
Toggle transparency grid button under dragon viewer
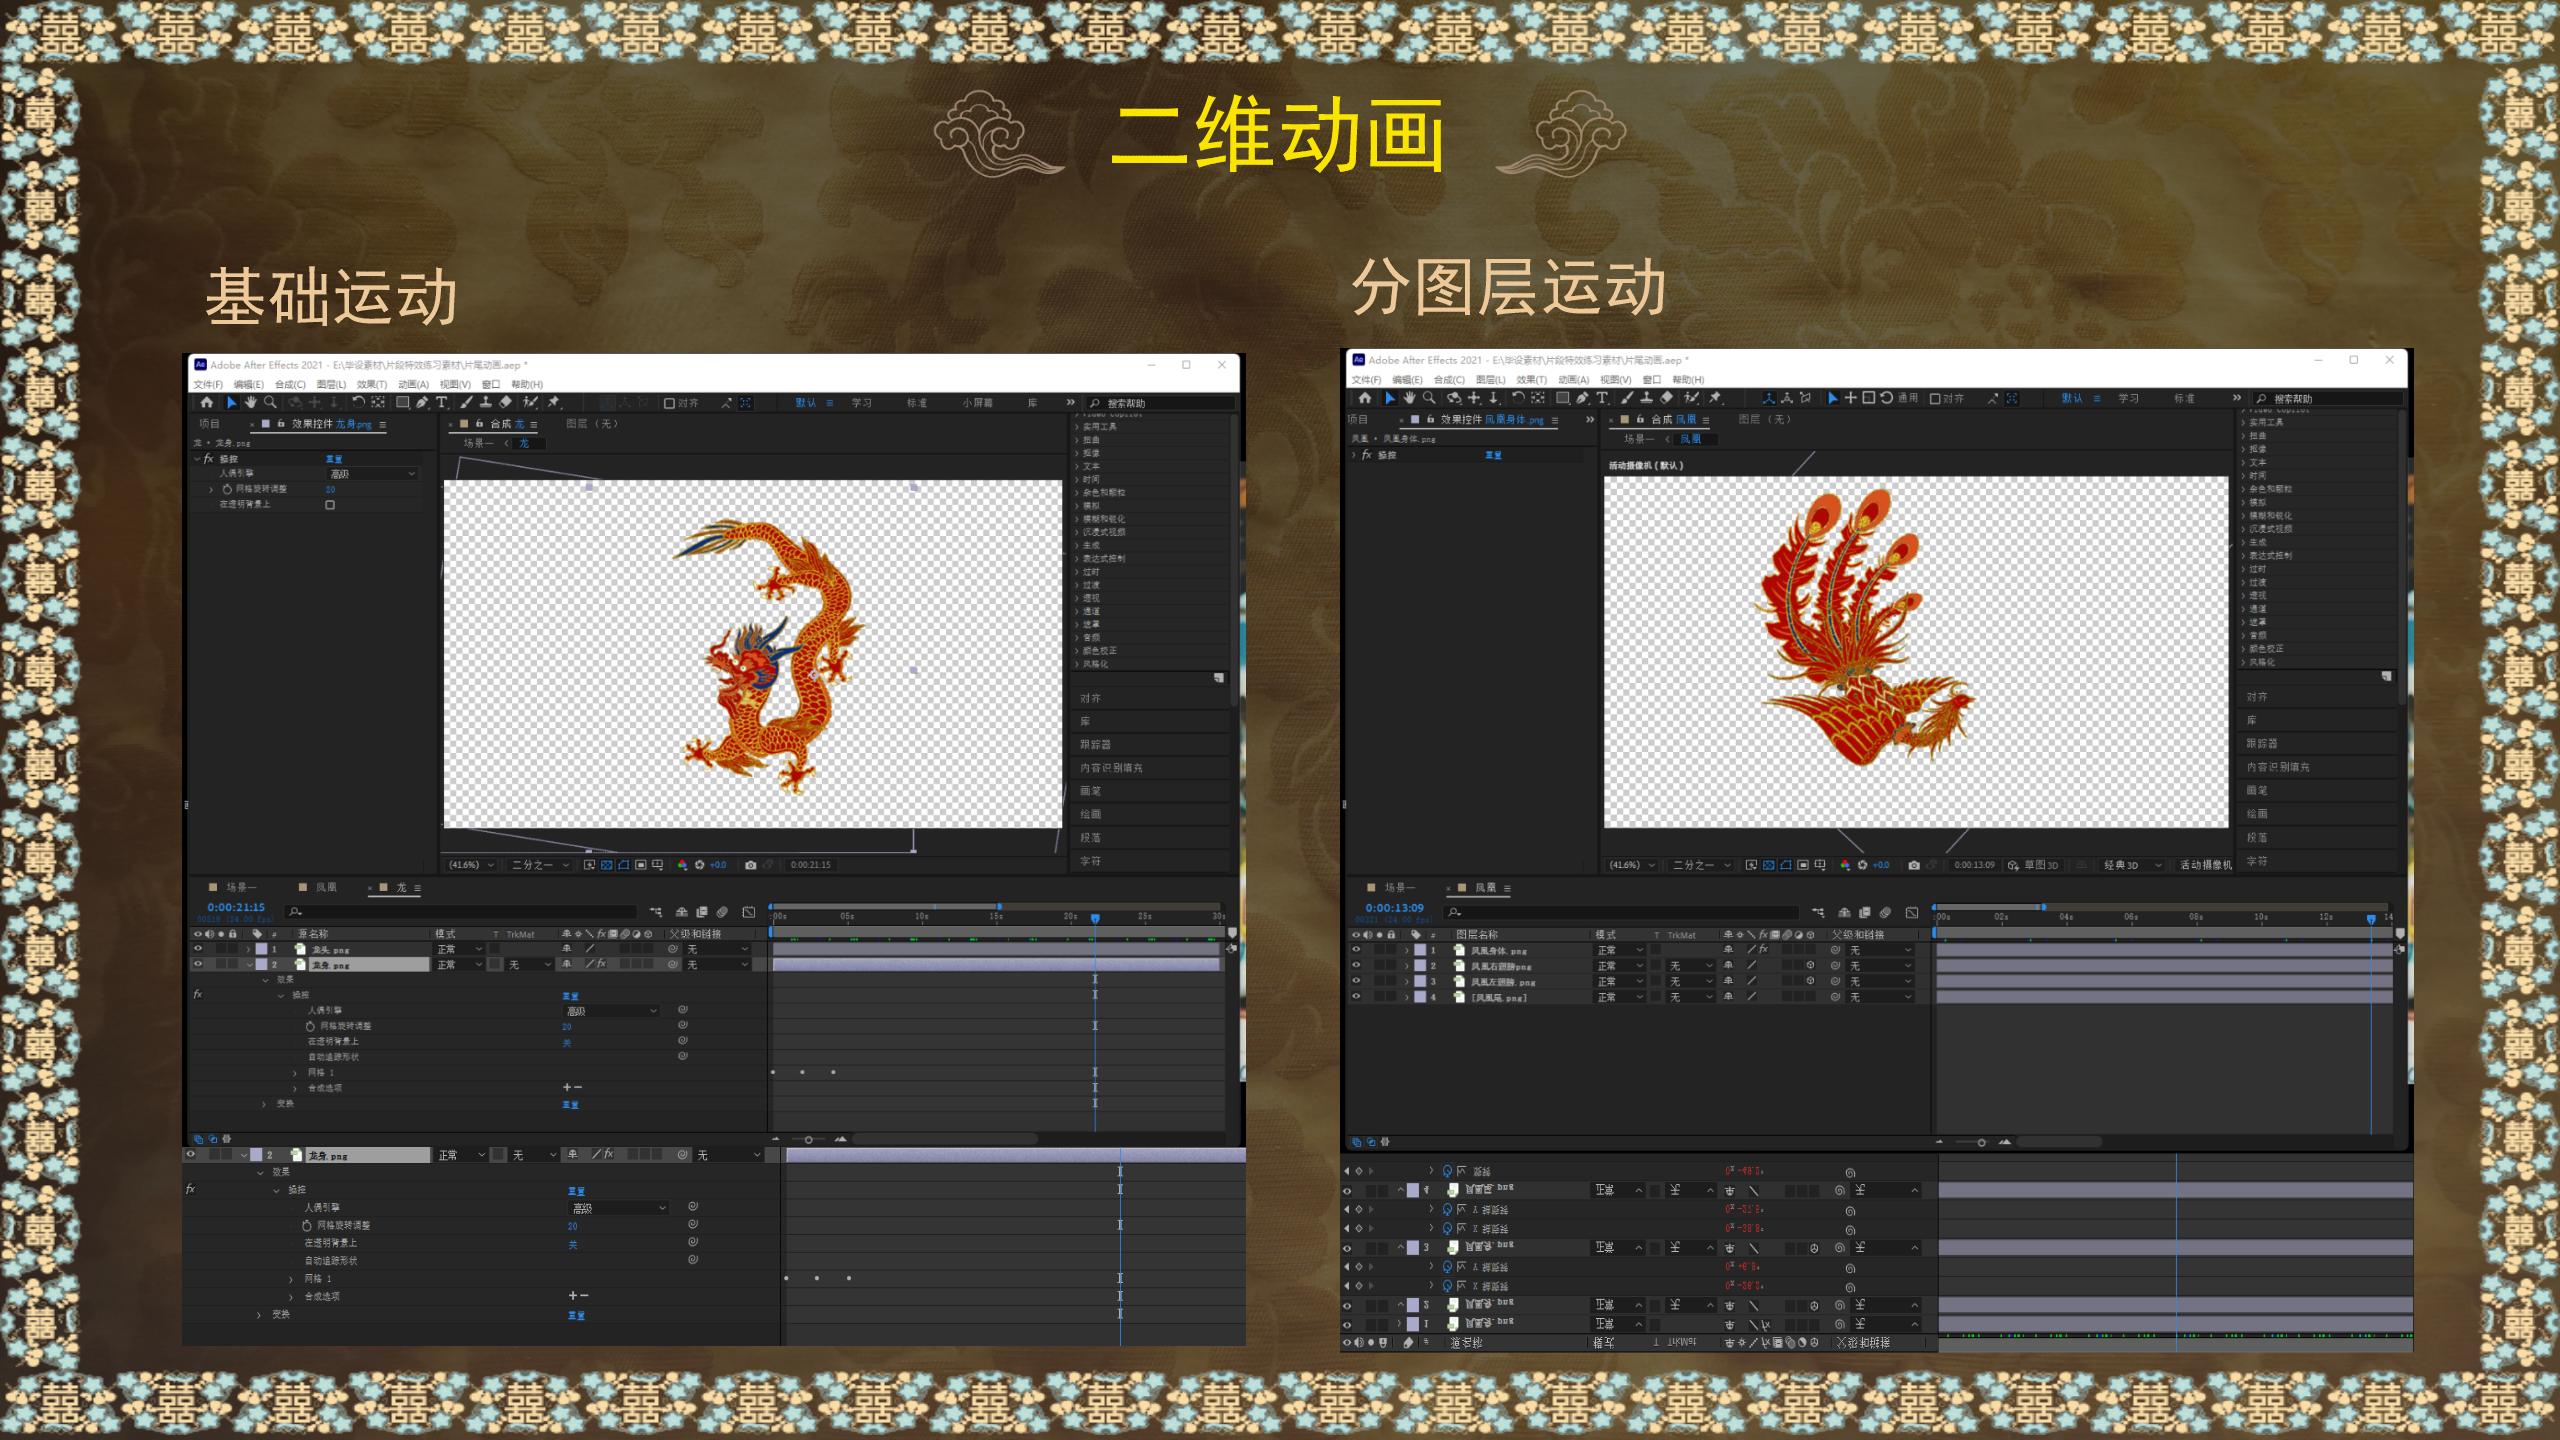point(606,865)
